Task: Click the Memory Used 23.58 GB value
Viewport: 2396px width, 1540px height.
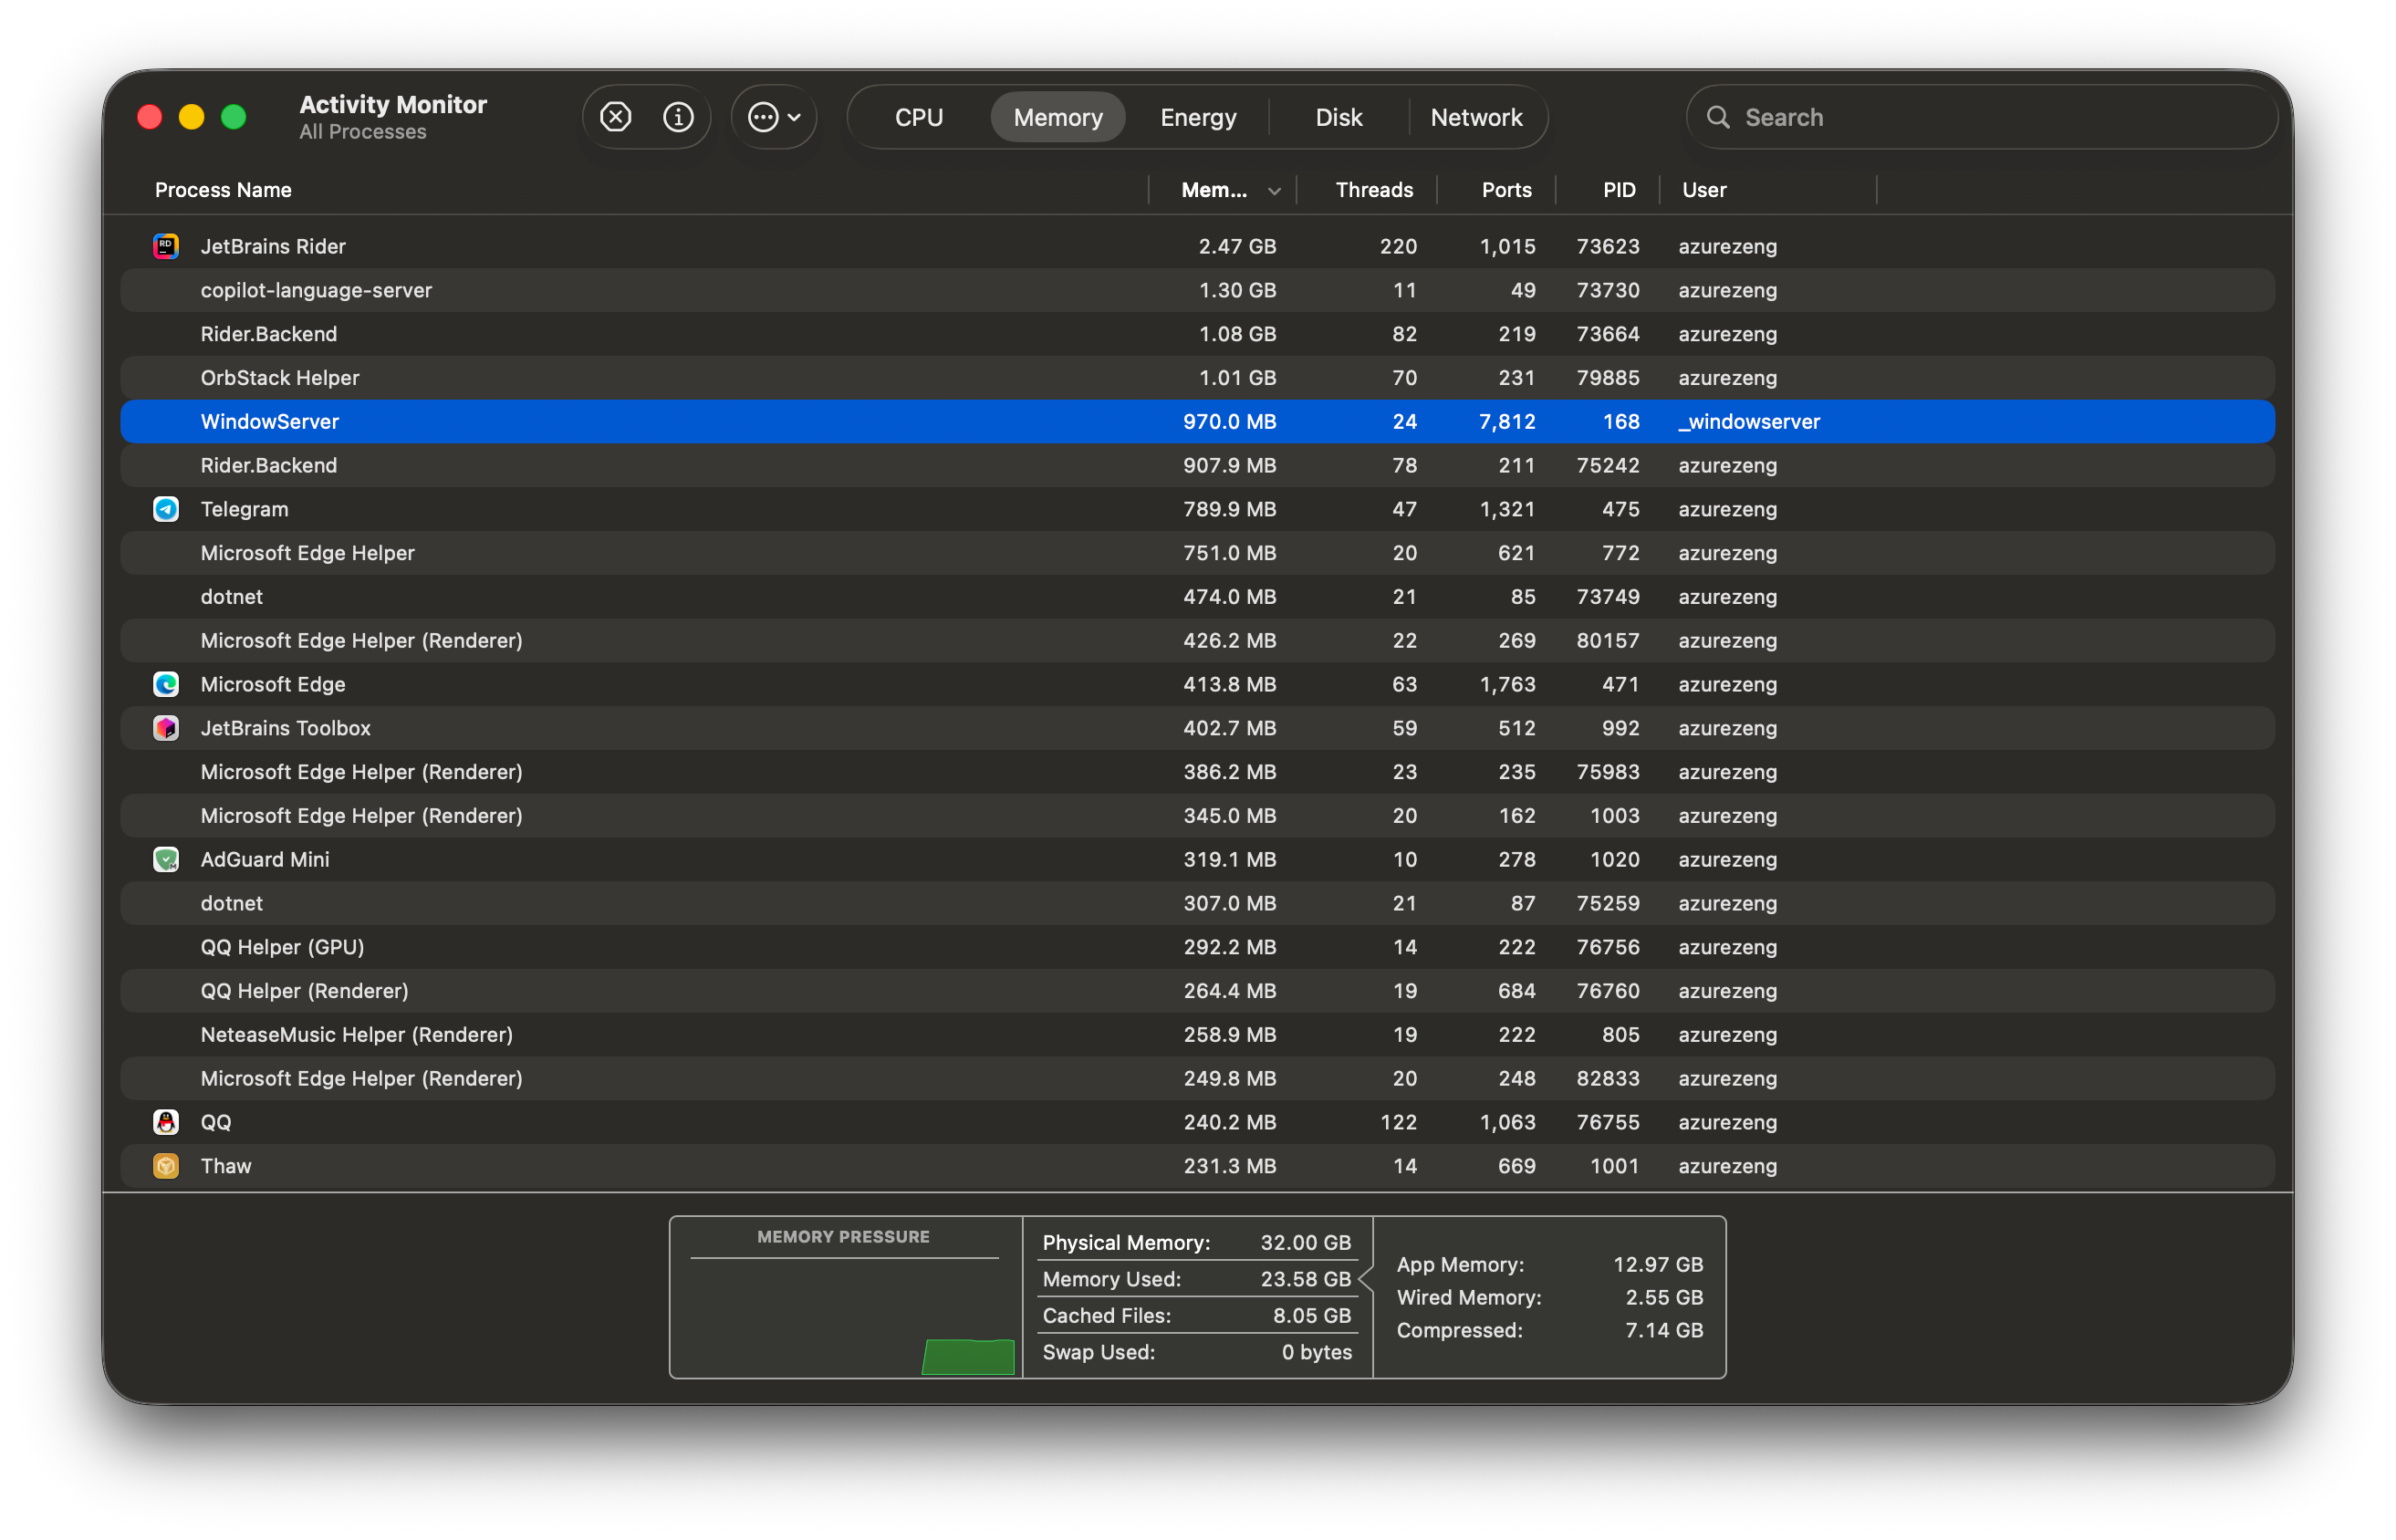Action: click(1305, 1279)
